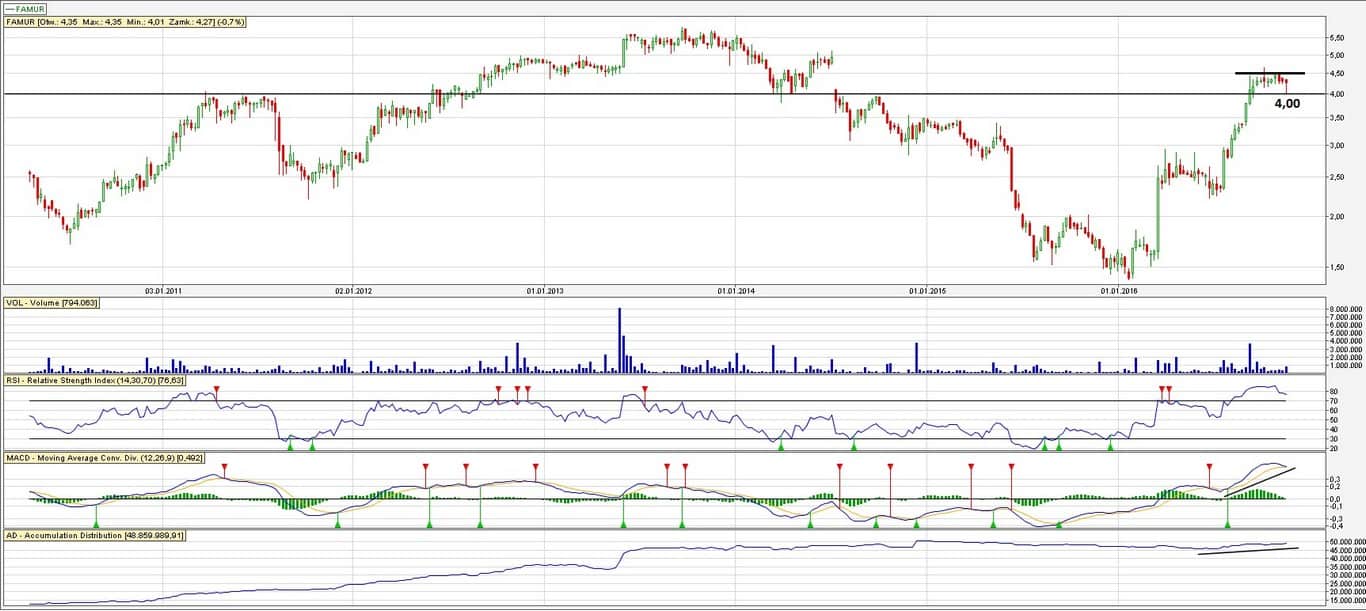Click the rightmost green buy arrow in RSI panel
The width and height of the screenshot is (1366, 611).
[1110, 445]
